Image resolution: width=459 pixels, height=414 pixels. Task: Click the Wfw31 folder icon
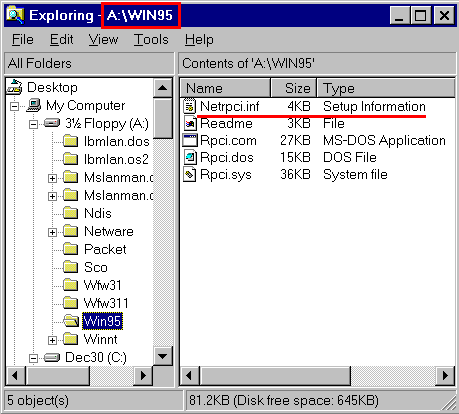(x=70, y=285)
